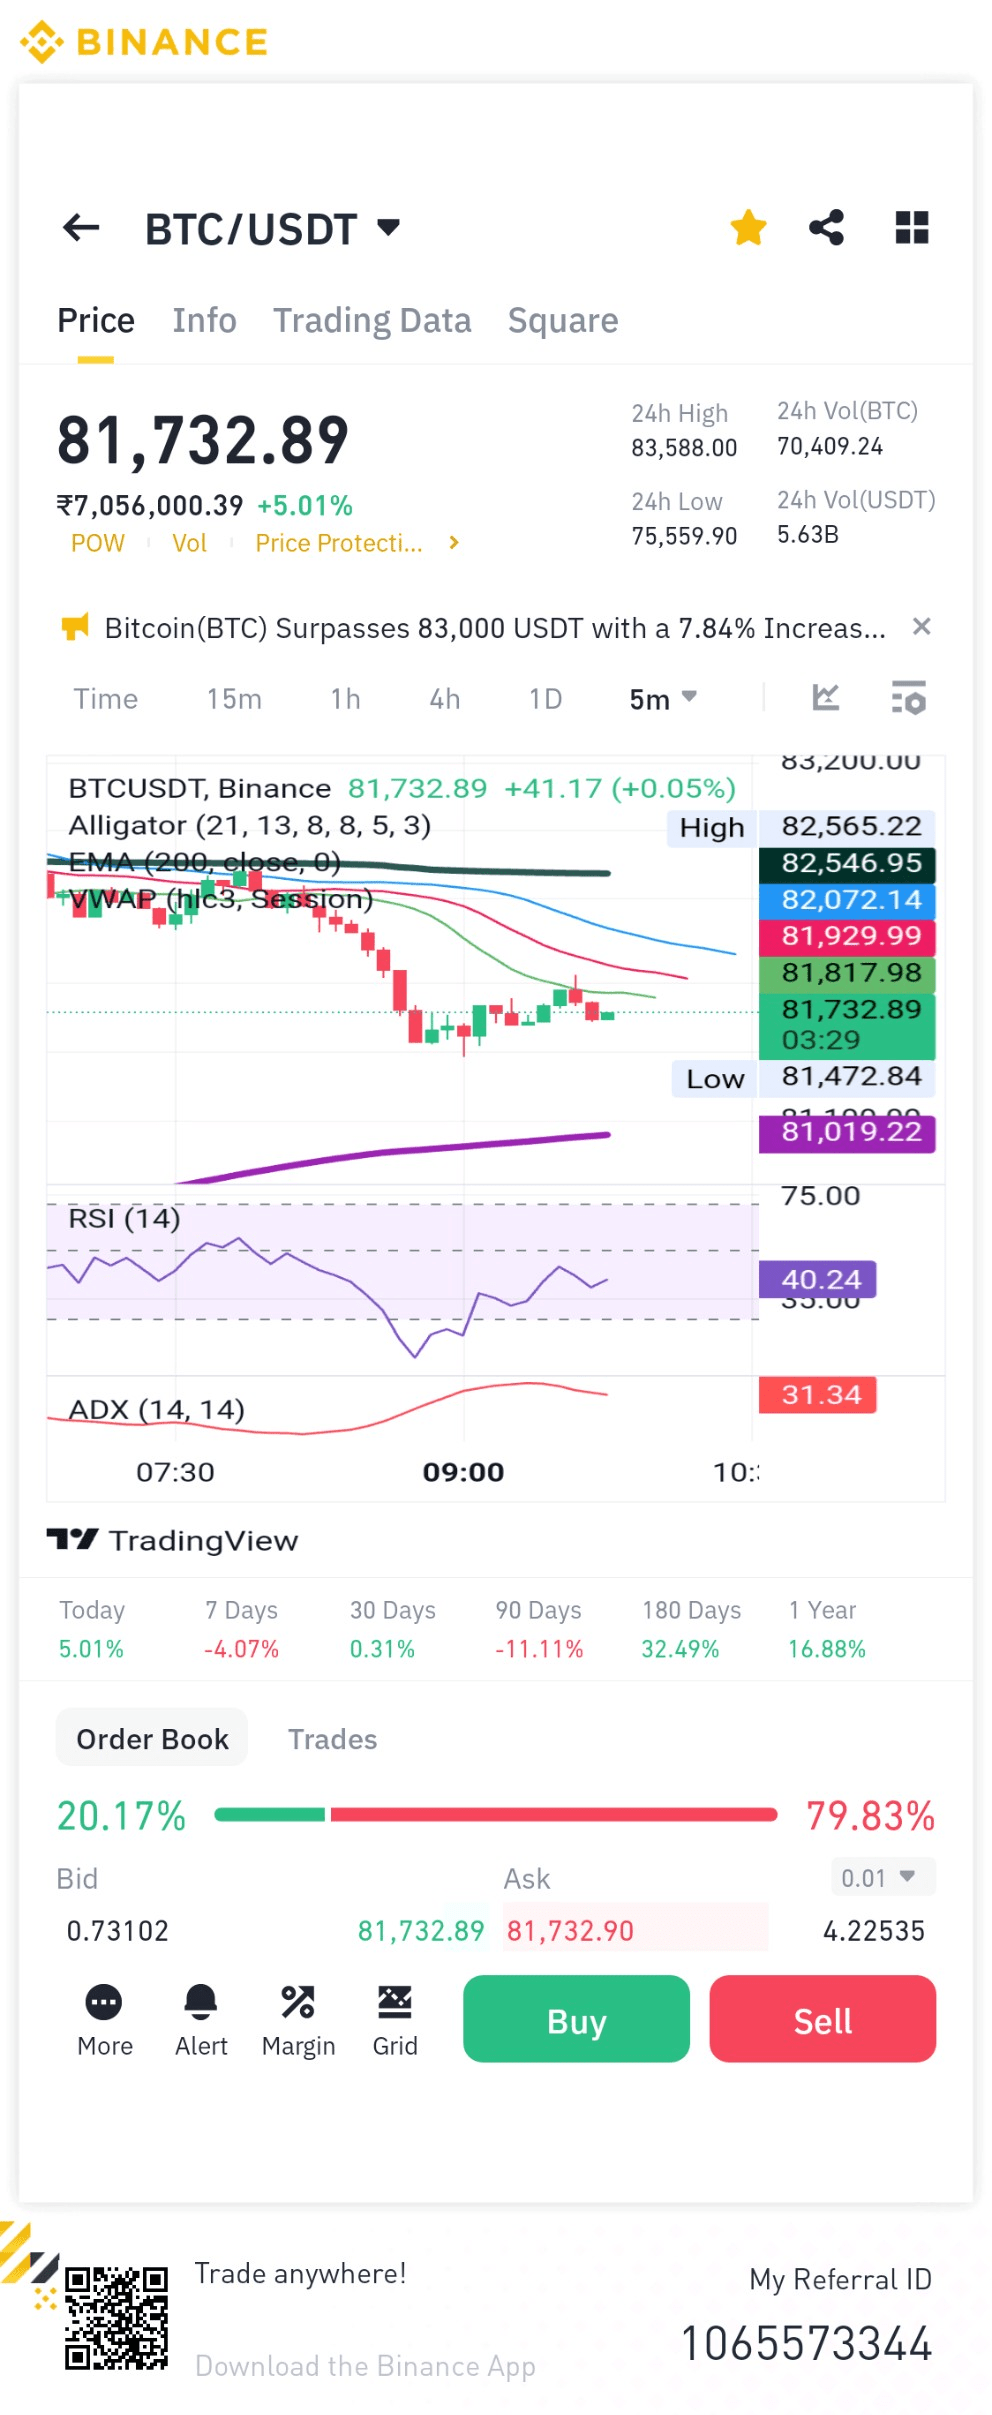The image size is (992, 2415).
Task: View 90 Days performance -11.11%
Action: coord(539,1629)
